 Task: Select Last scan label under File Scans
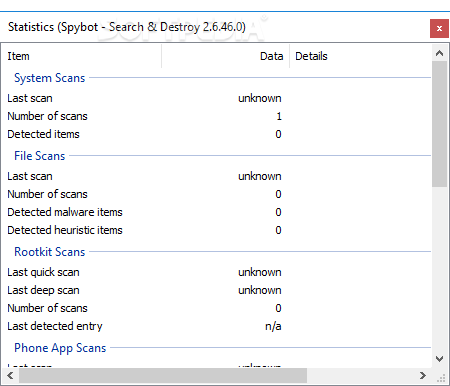pyautogui.click(x=30, y=176)
